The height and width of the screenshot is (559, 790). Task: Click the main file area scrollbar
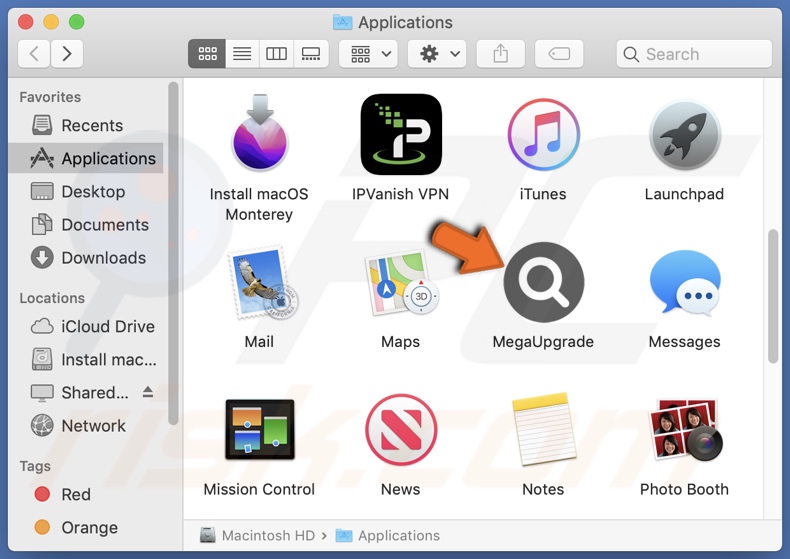tap(773, 296)
